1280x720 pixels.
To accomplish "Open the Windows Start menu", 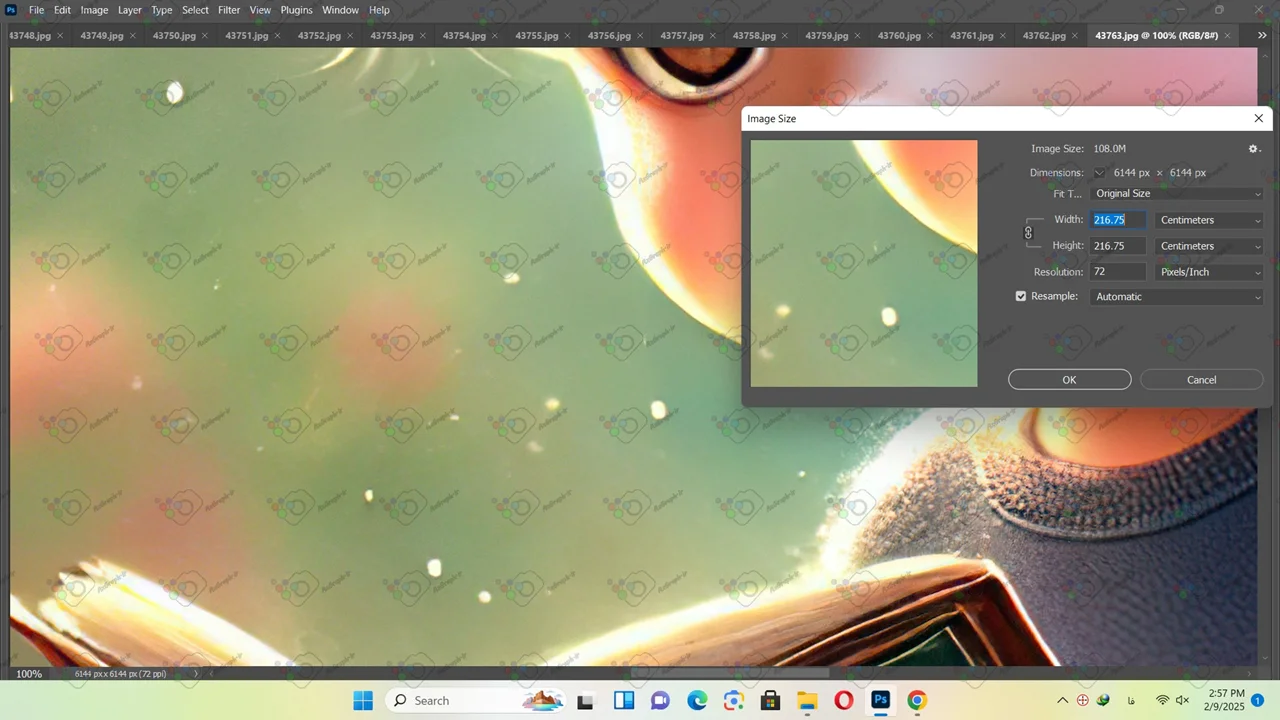I will (x=363, y=700).
